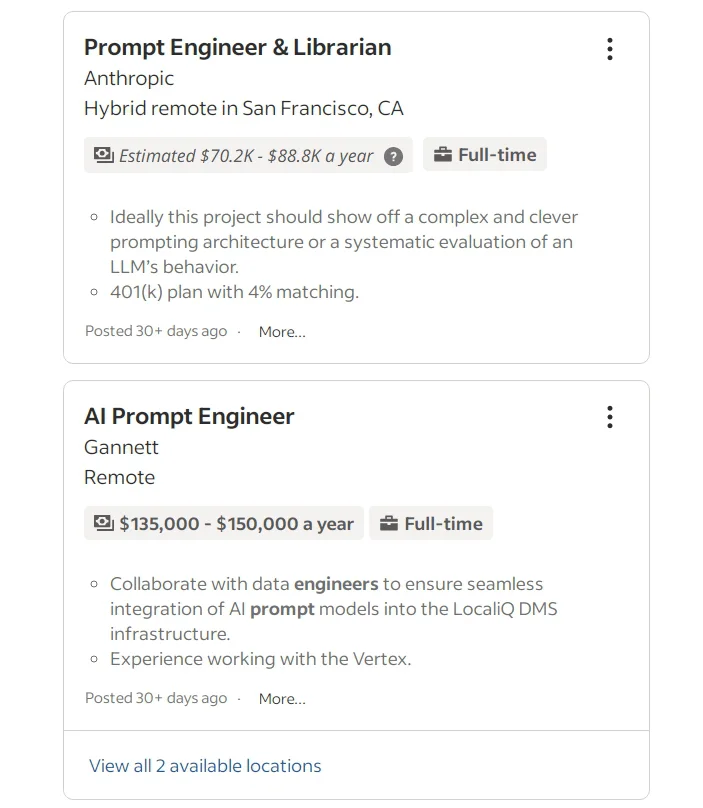Expand More… on the Gannett job card
The width and height of the screenshot is (703, 808).
(282, 699)
